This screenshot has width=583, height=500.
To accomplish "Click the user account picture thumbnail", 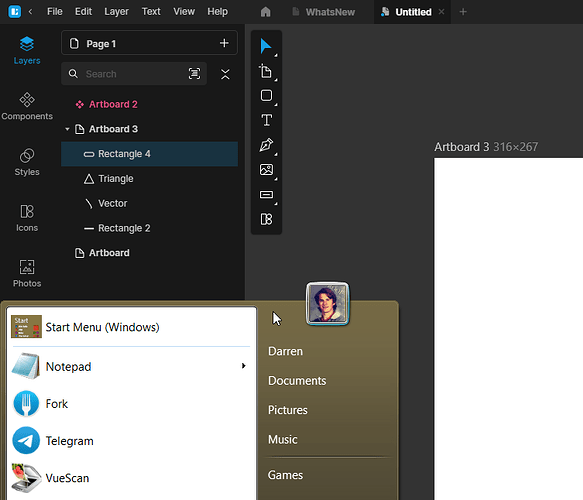I will [x=327, y=303].
